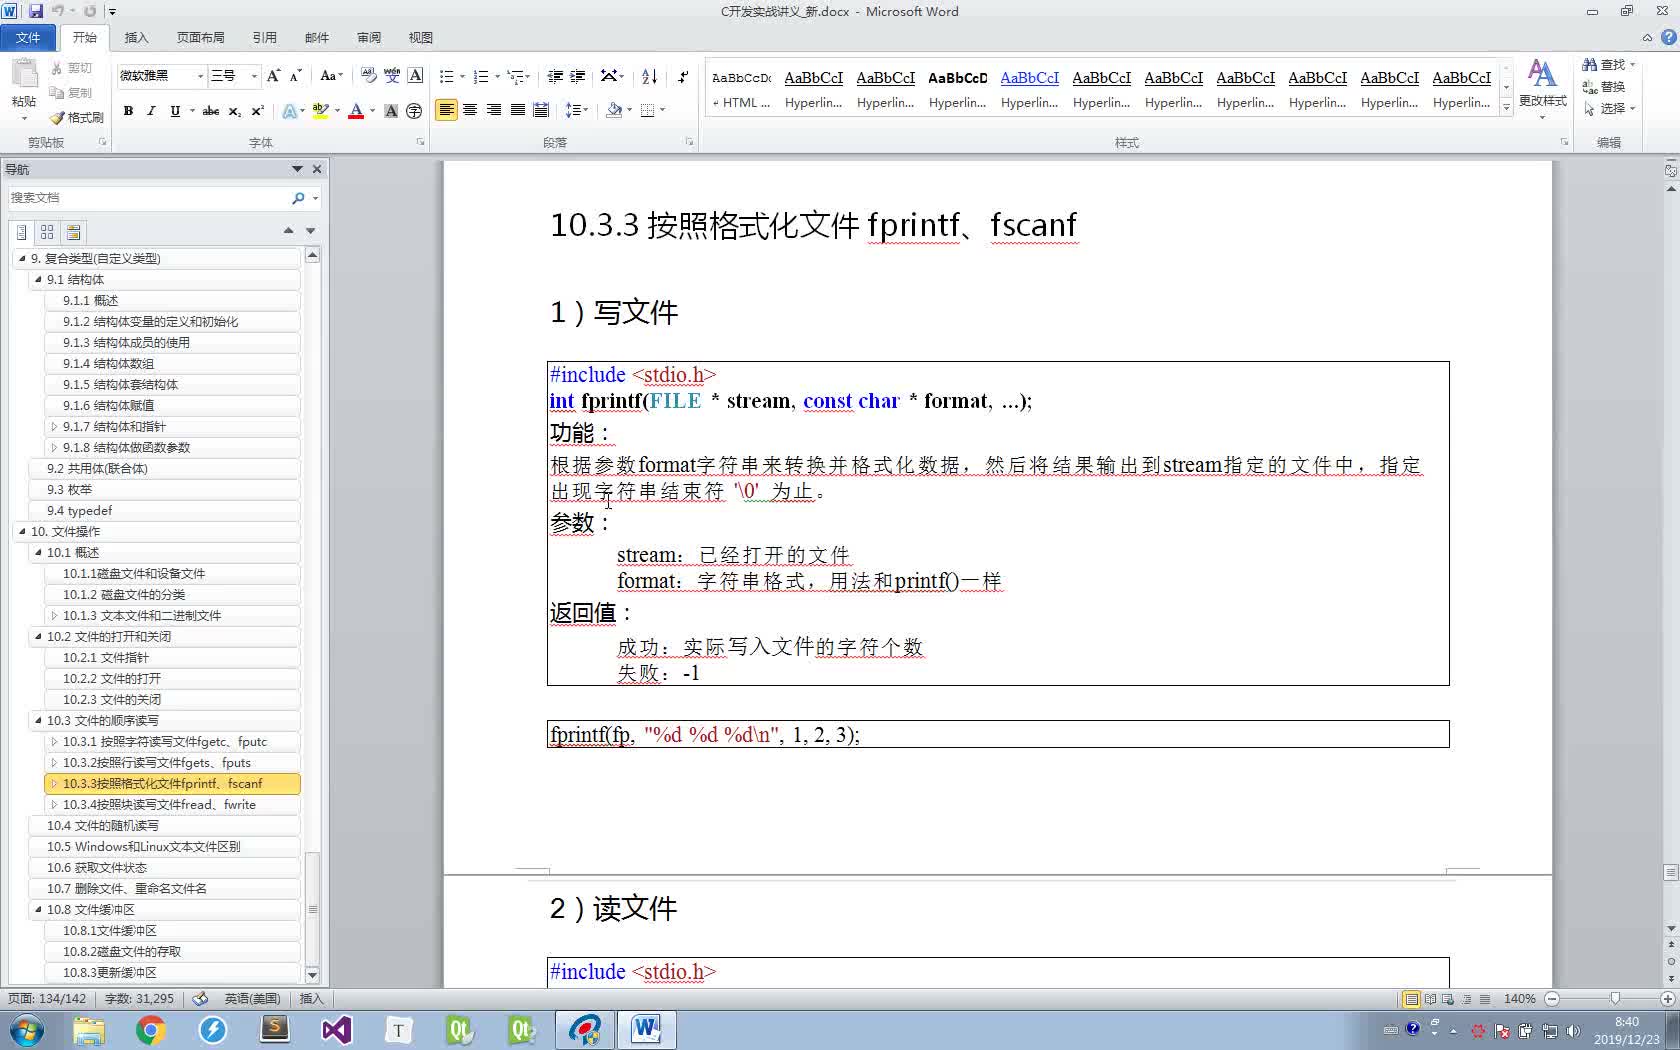This screenshot has height=1050, width=1680.
Task: Go to 10.4 文件的随机读写 heading
Action: (164, 825)
